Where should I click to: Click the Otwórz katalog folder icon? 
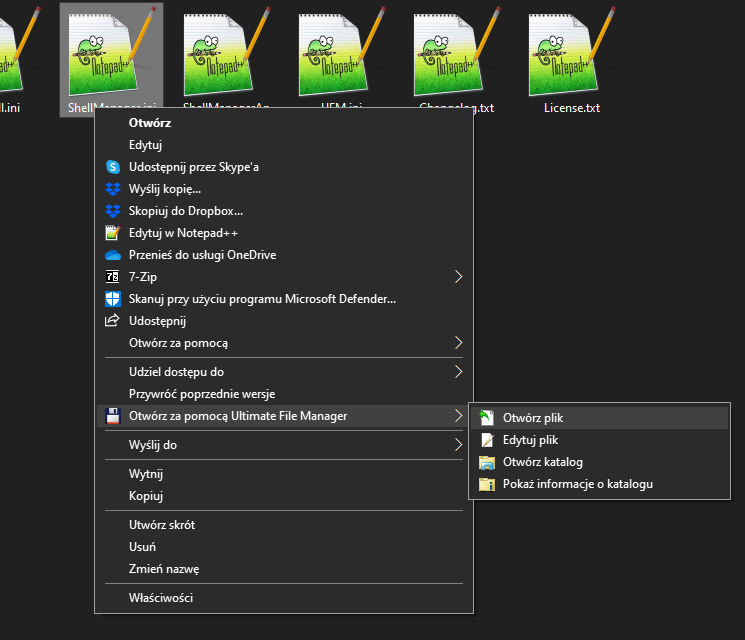point(487,462)
